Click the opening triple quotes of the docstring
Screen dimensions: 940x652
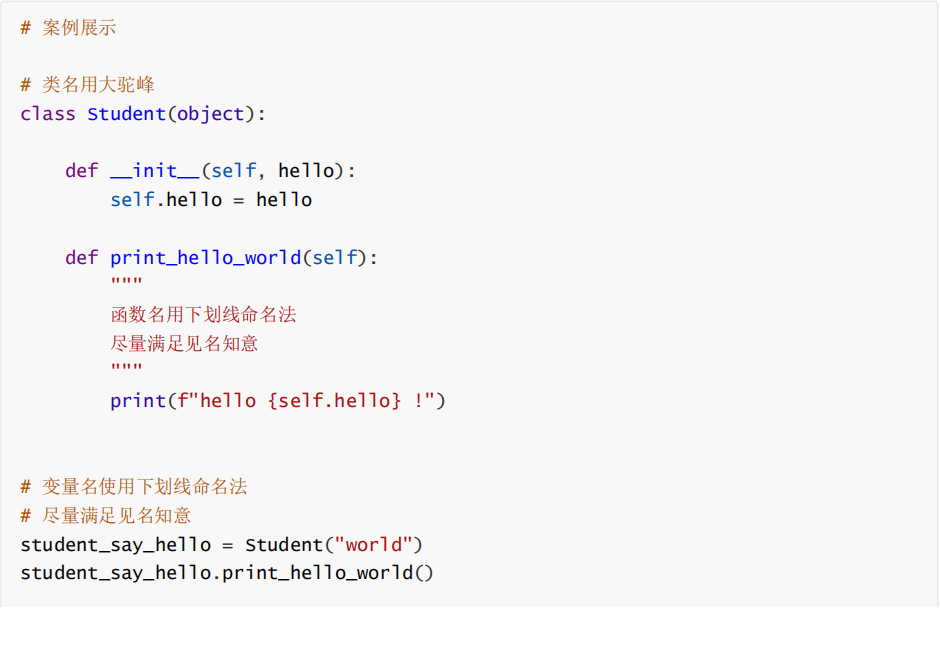[x=126, y=282]
